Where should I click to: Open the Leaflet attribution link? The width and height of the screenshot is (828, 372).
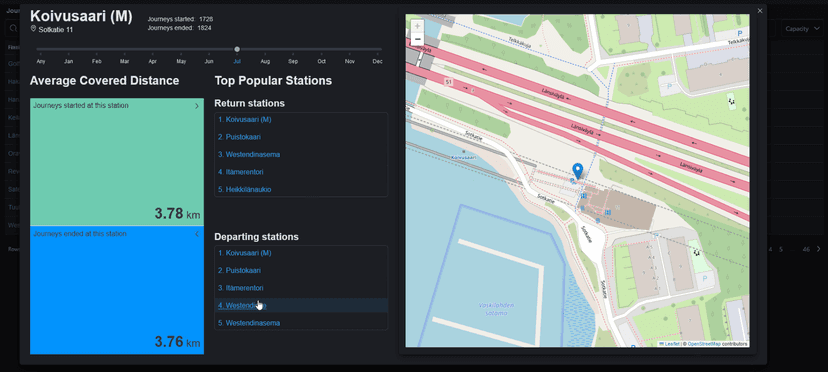point(672,344)
